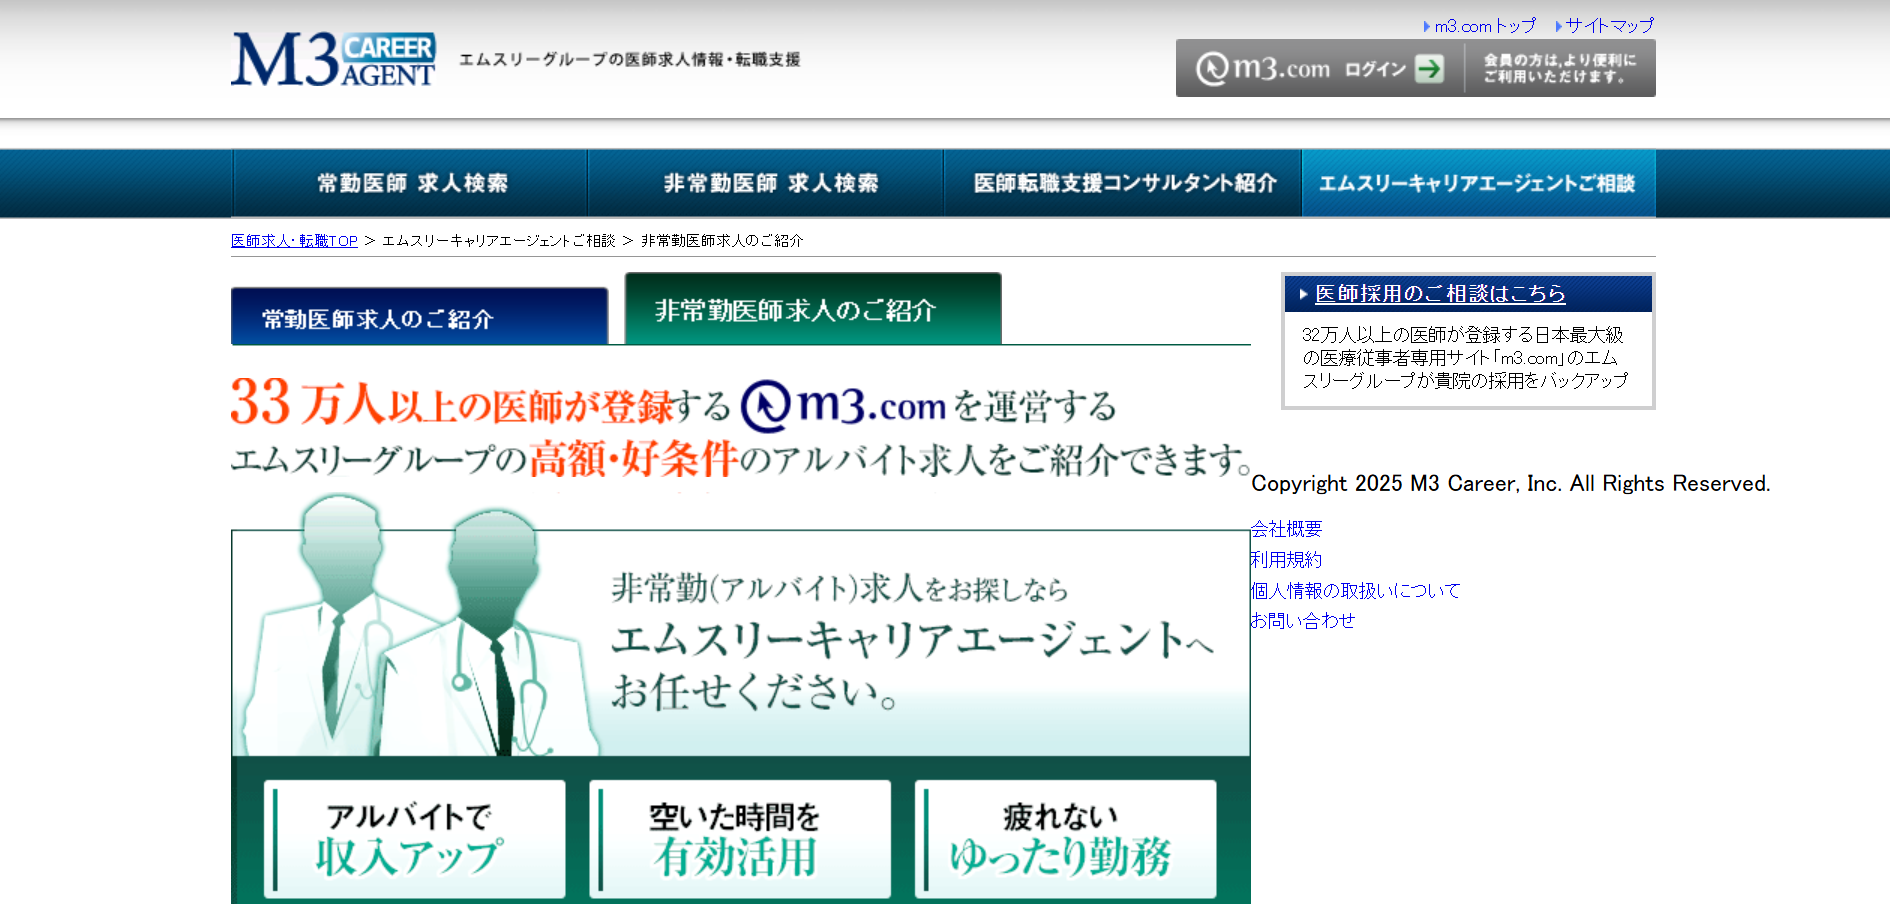The height and width of the screenshot is (904, 1890).
Task: Open 会社概要 footer link
Action: 1286,529
